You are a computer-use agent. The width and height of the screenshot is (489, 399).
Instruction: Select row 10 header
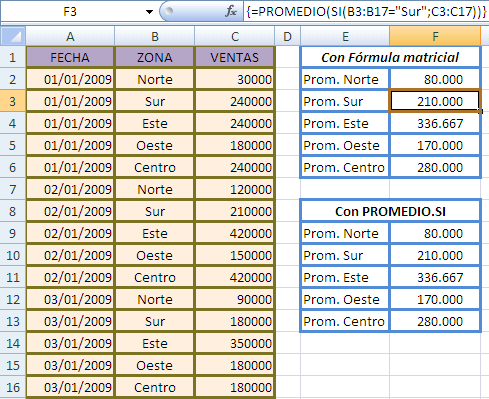(x=13, y=255)
